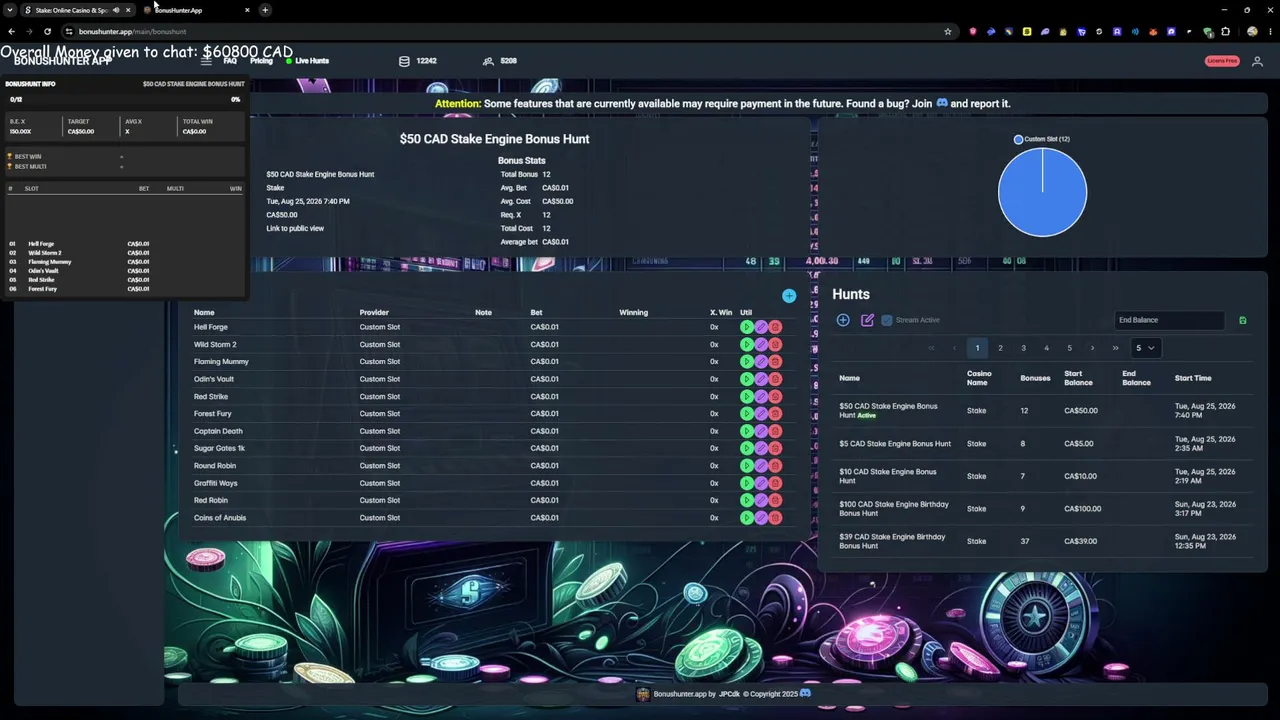Mute the Stake tab audio icon
This screenshot has width=1280, height=720.
(x=116, y=10)
